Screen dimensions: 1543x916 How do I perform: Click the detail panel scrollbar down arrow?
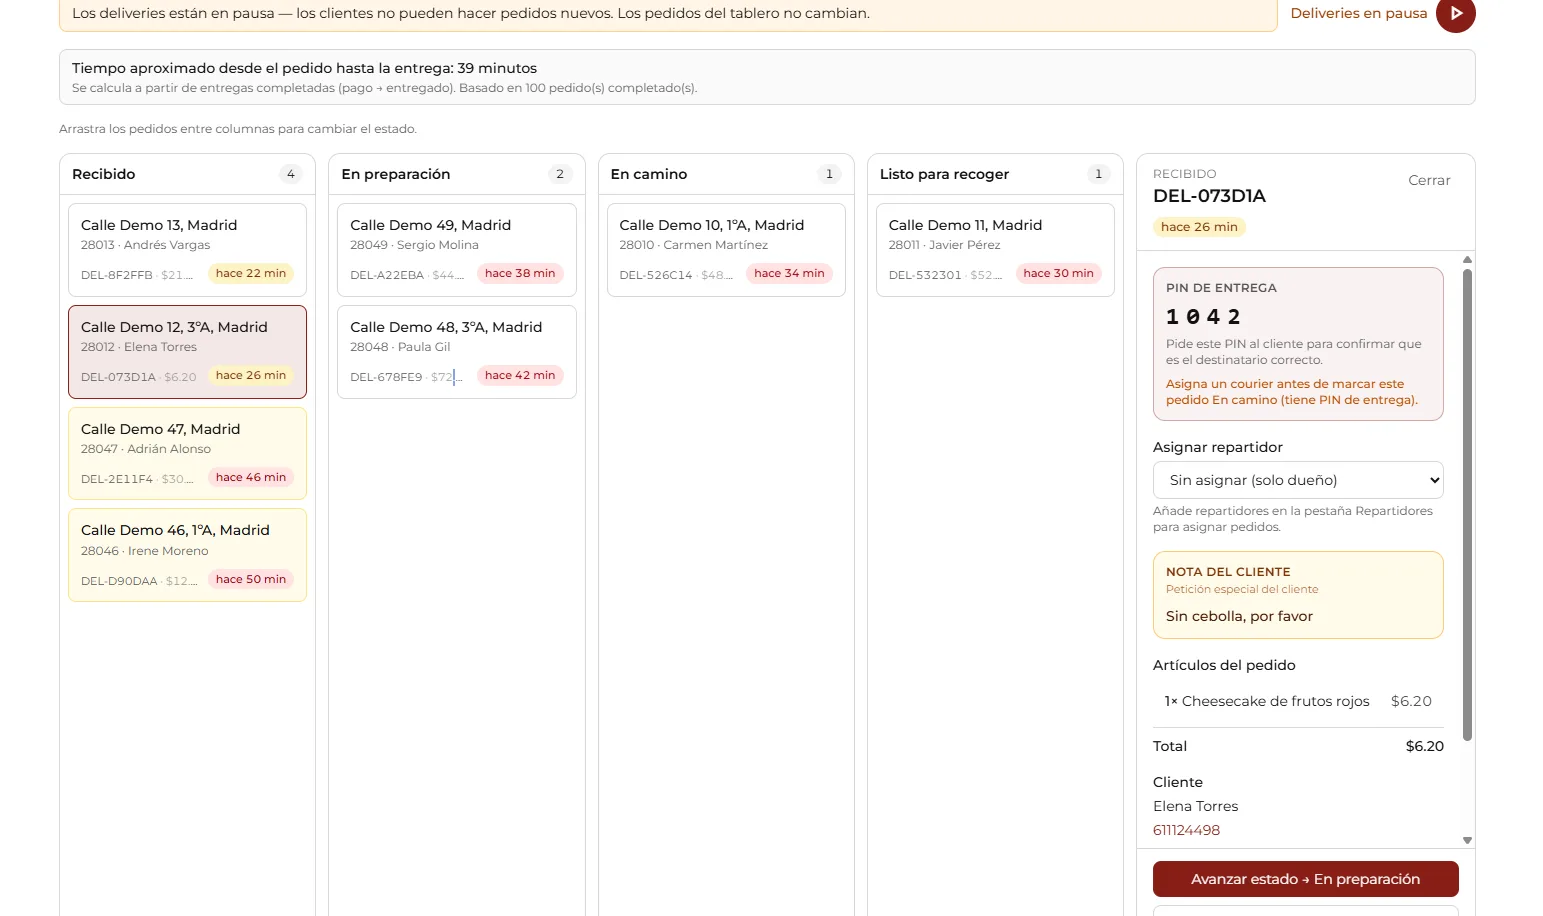[x=1467, y=841]
